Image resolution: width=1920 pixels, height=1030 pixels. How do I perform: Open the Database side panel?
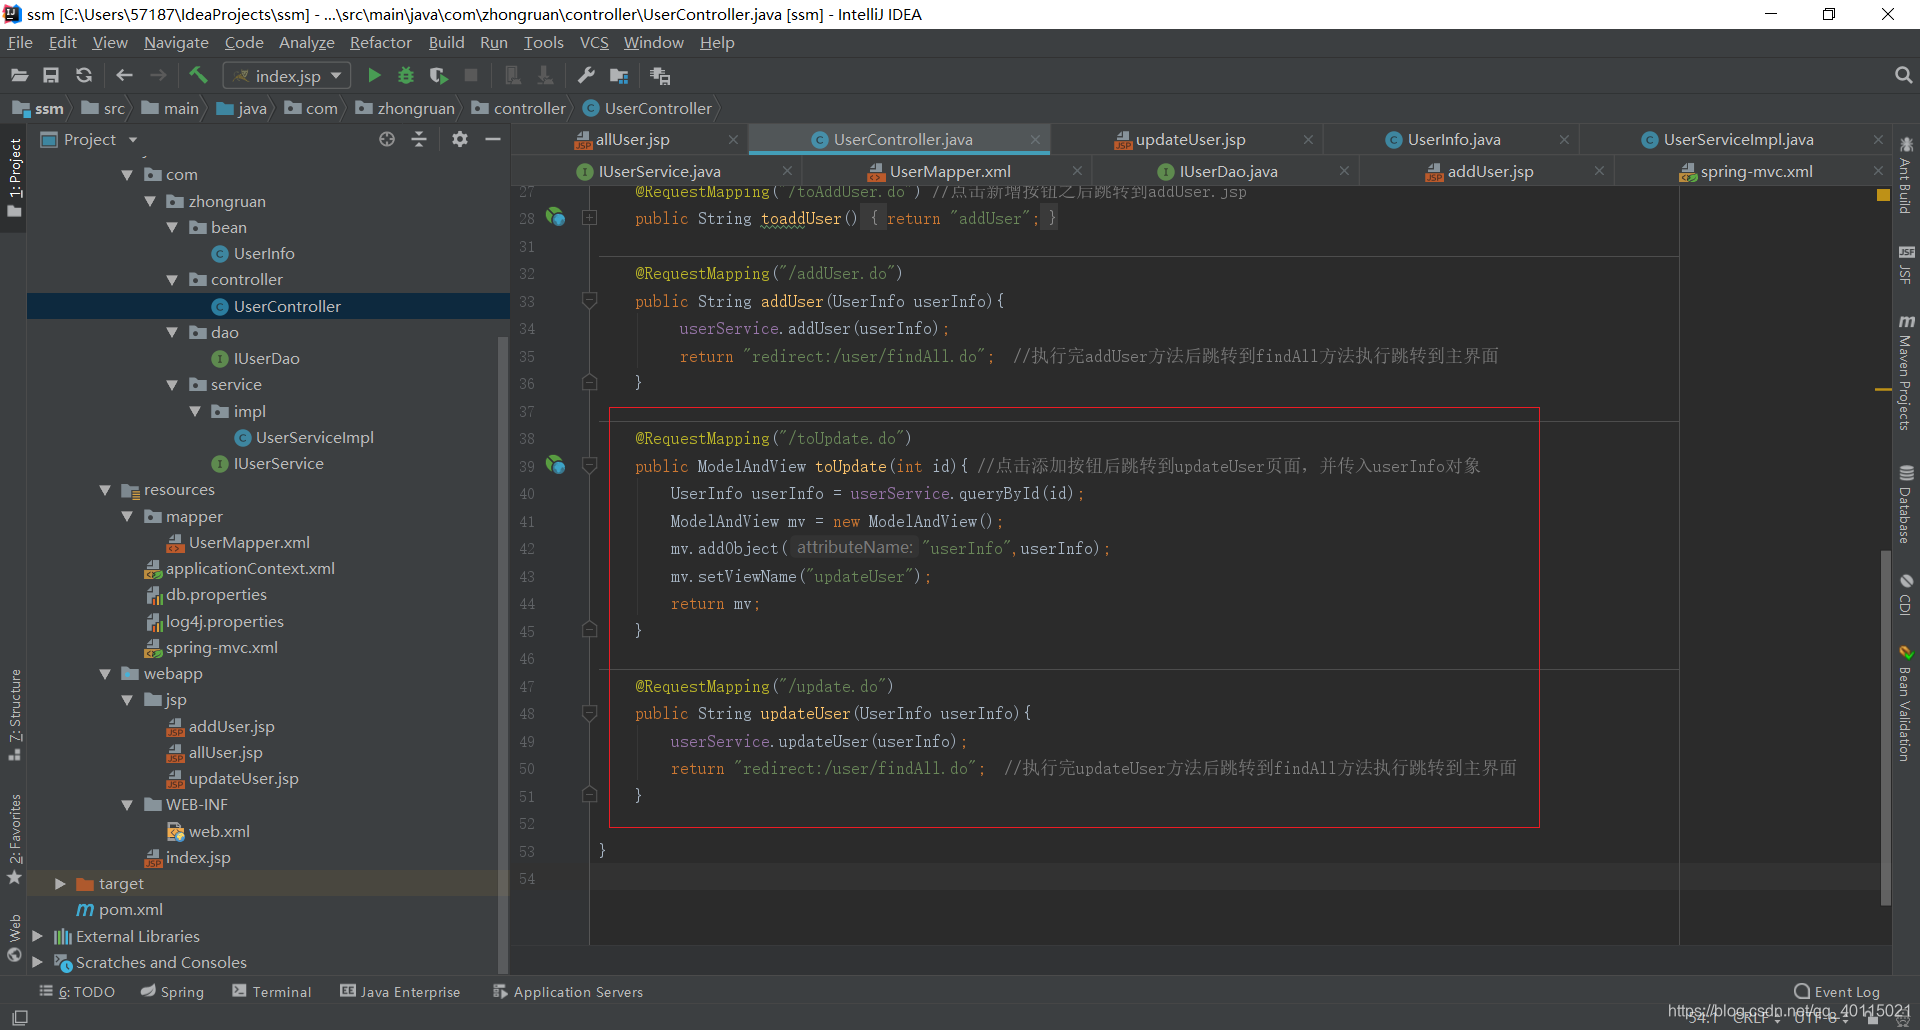pos(1906,504)
